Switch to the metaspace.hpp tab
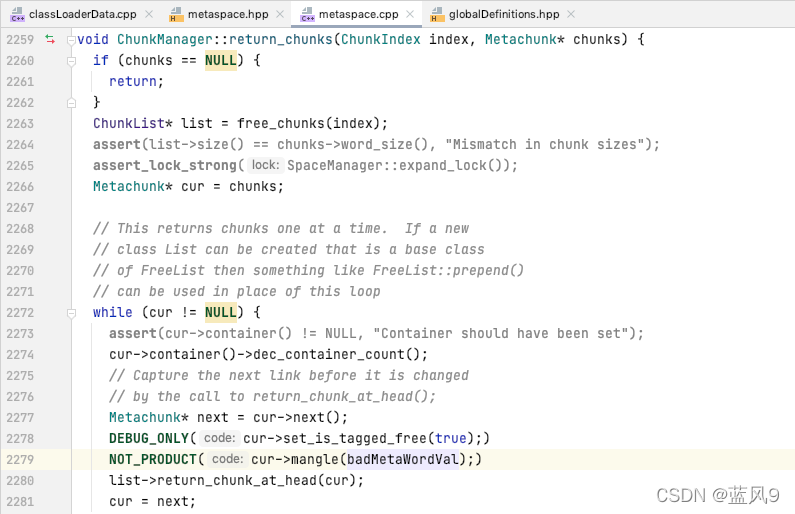 (228, 14)
